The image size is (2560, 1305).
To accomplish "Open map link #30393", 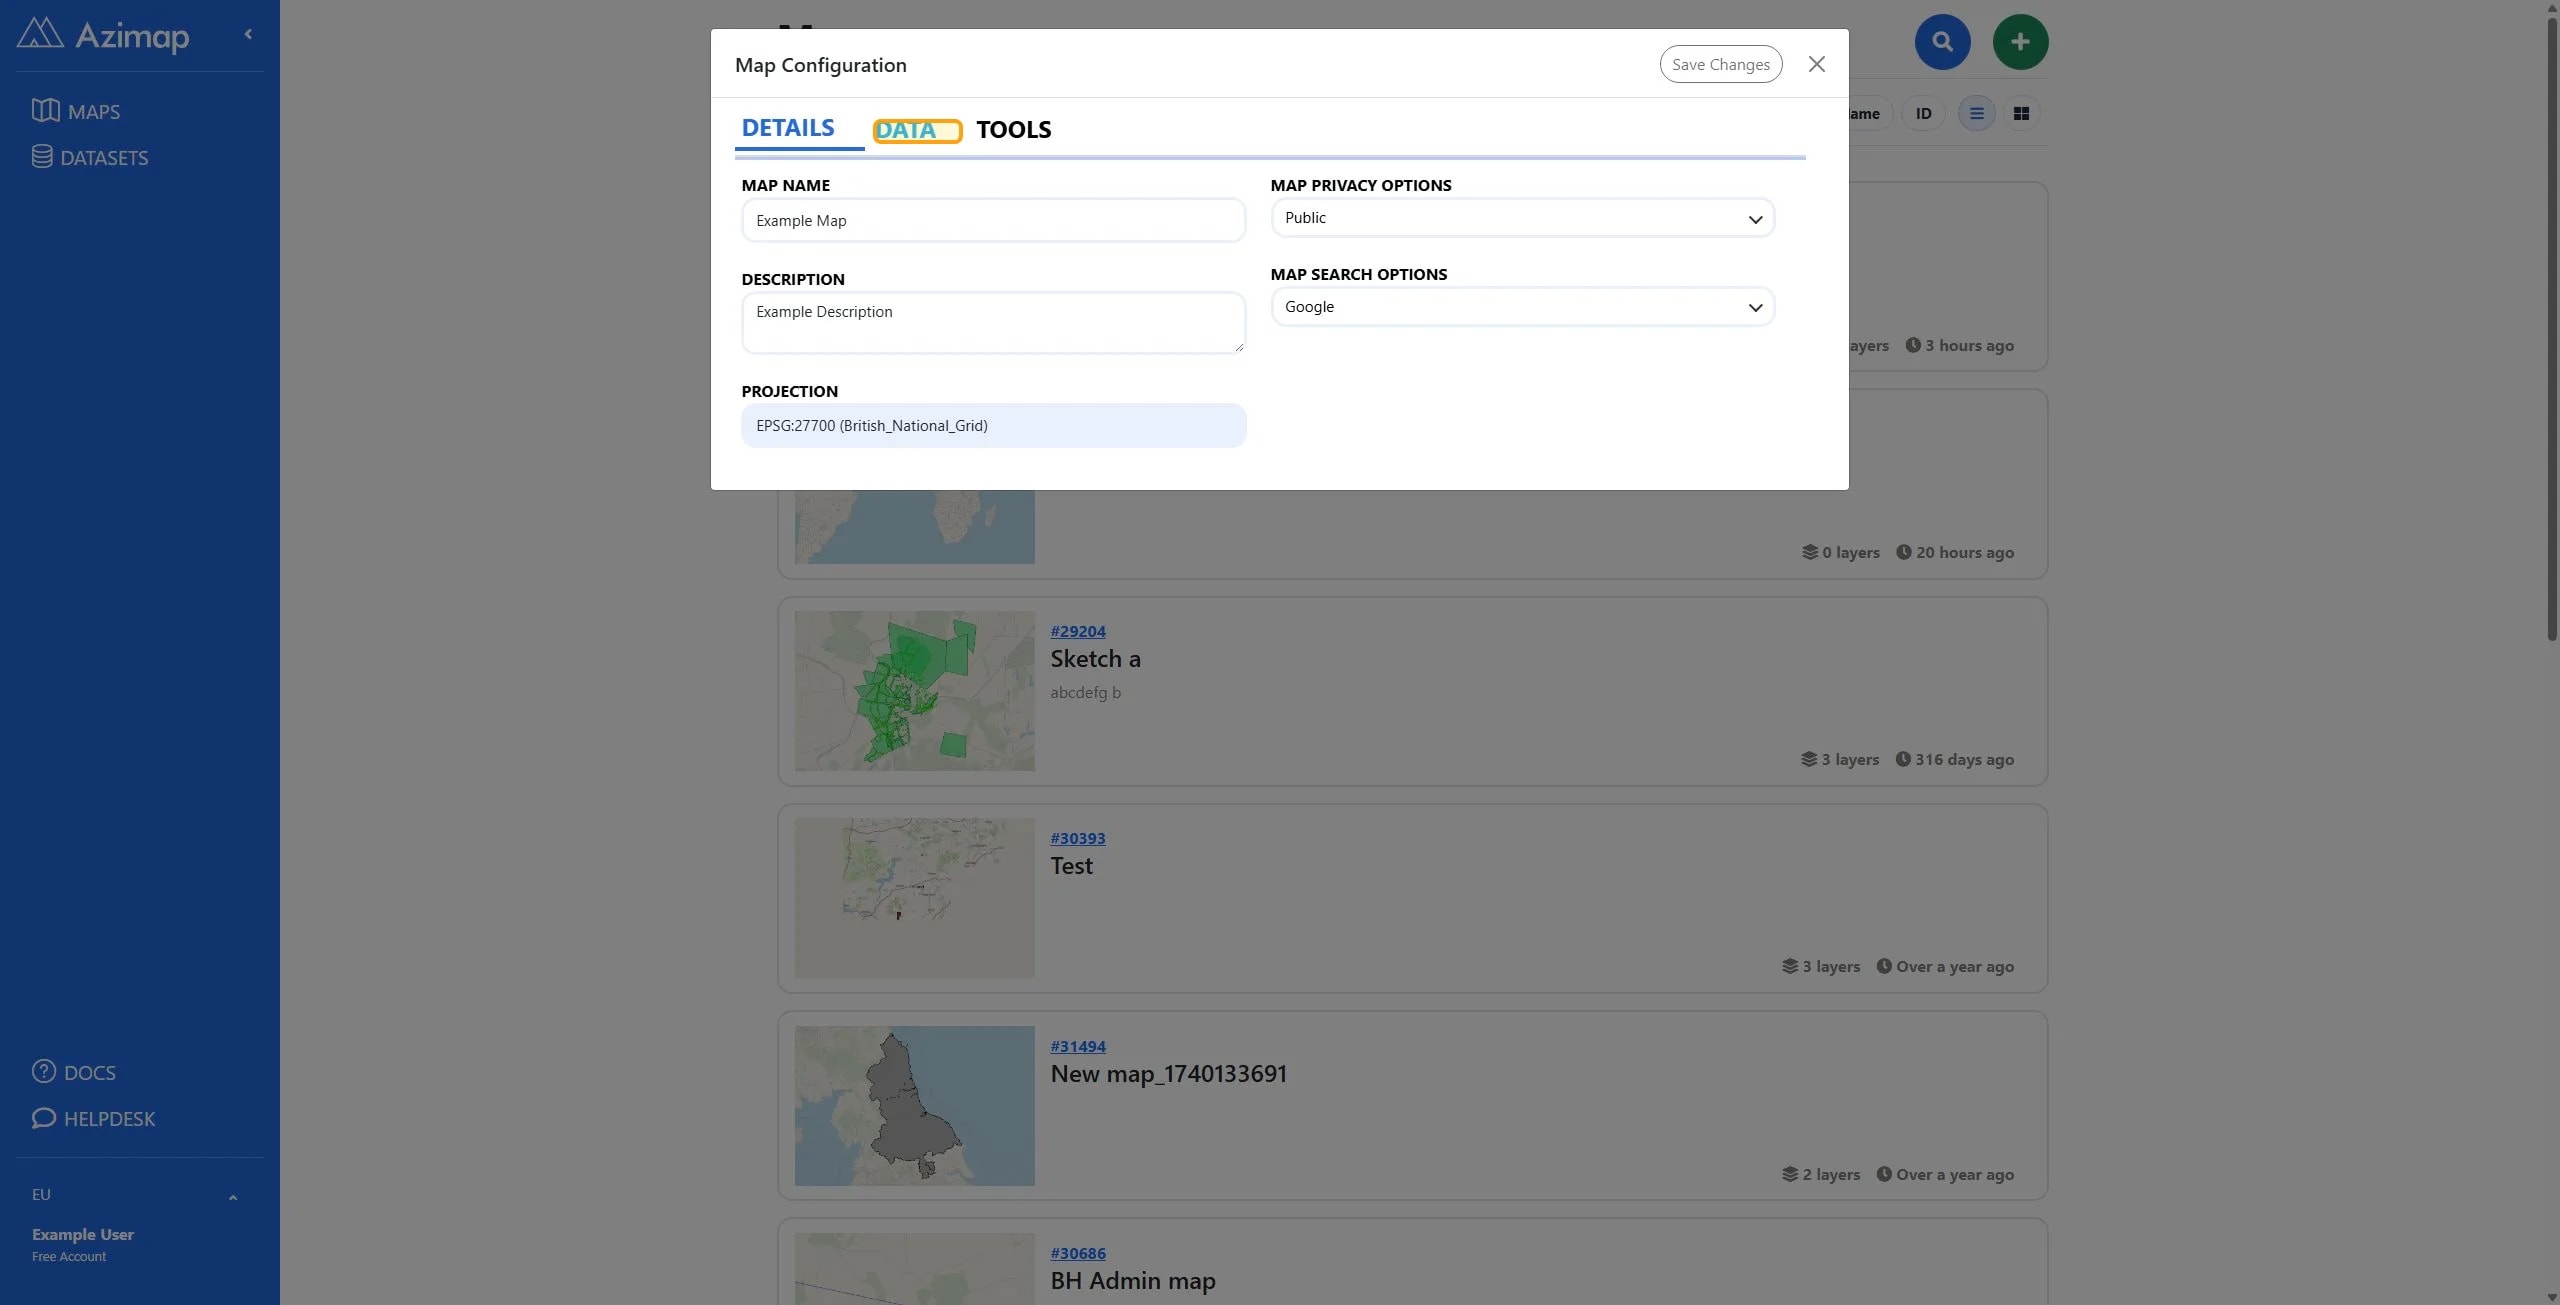I will tap(1078, 838).
